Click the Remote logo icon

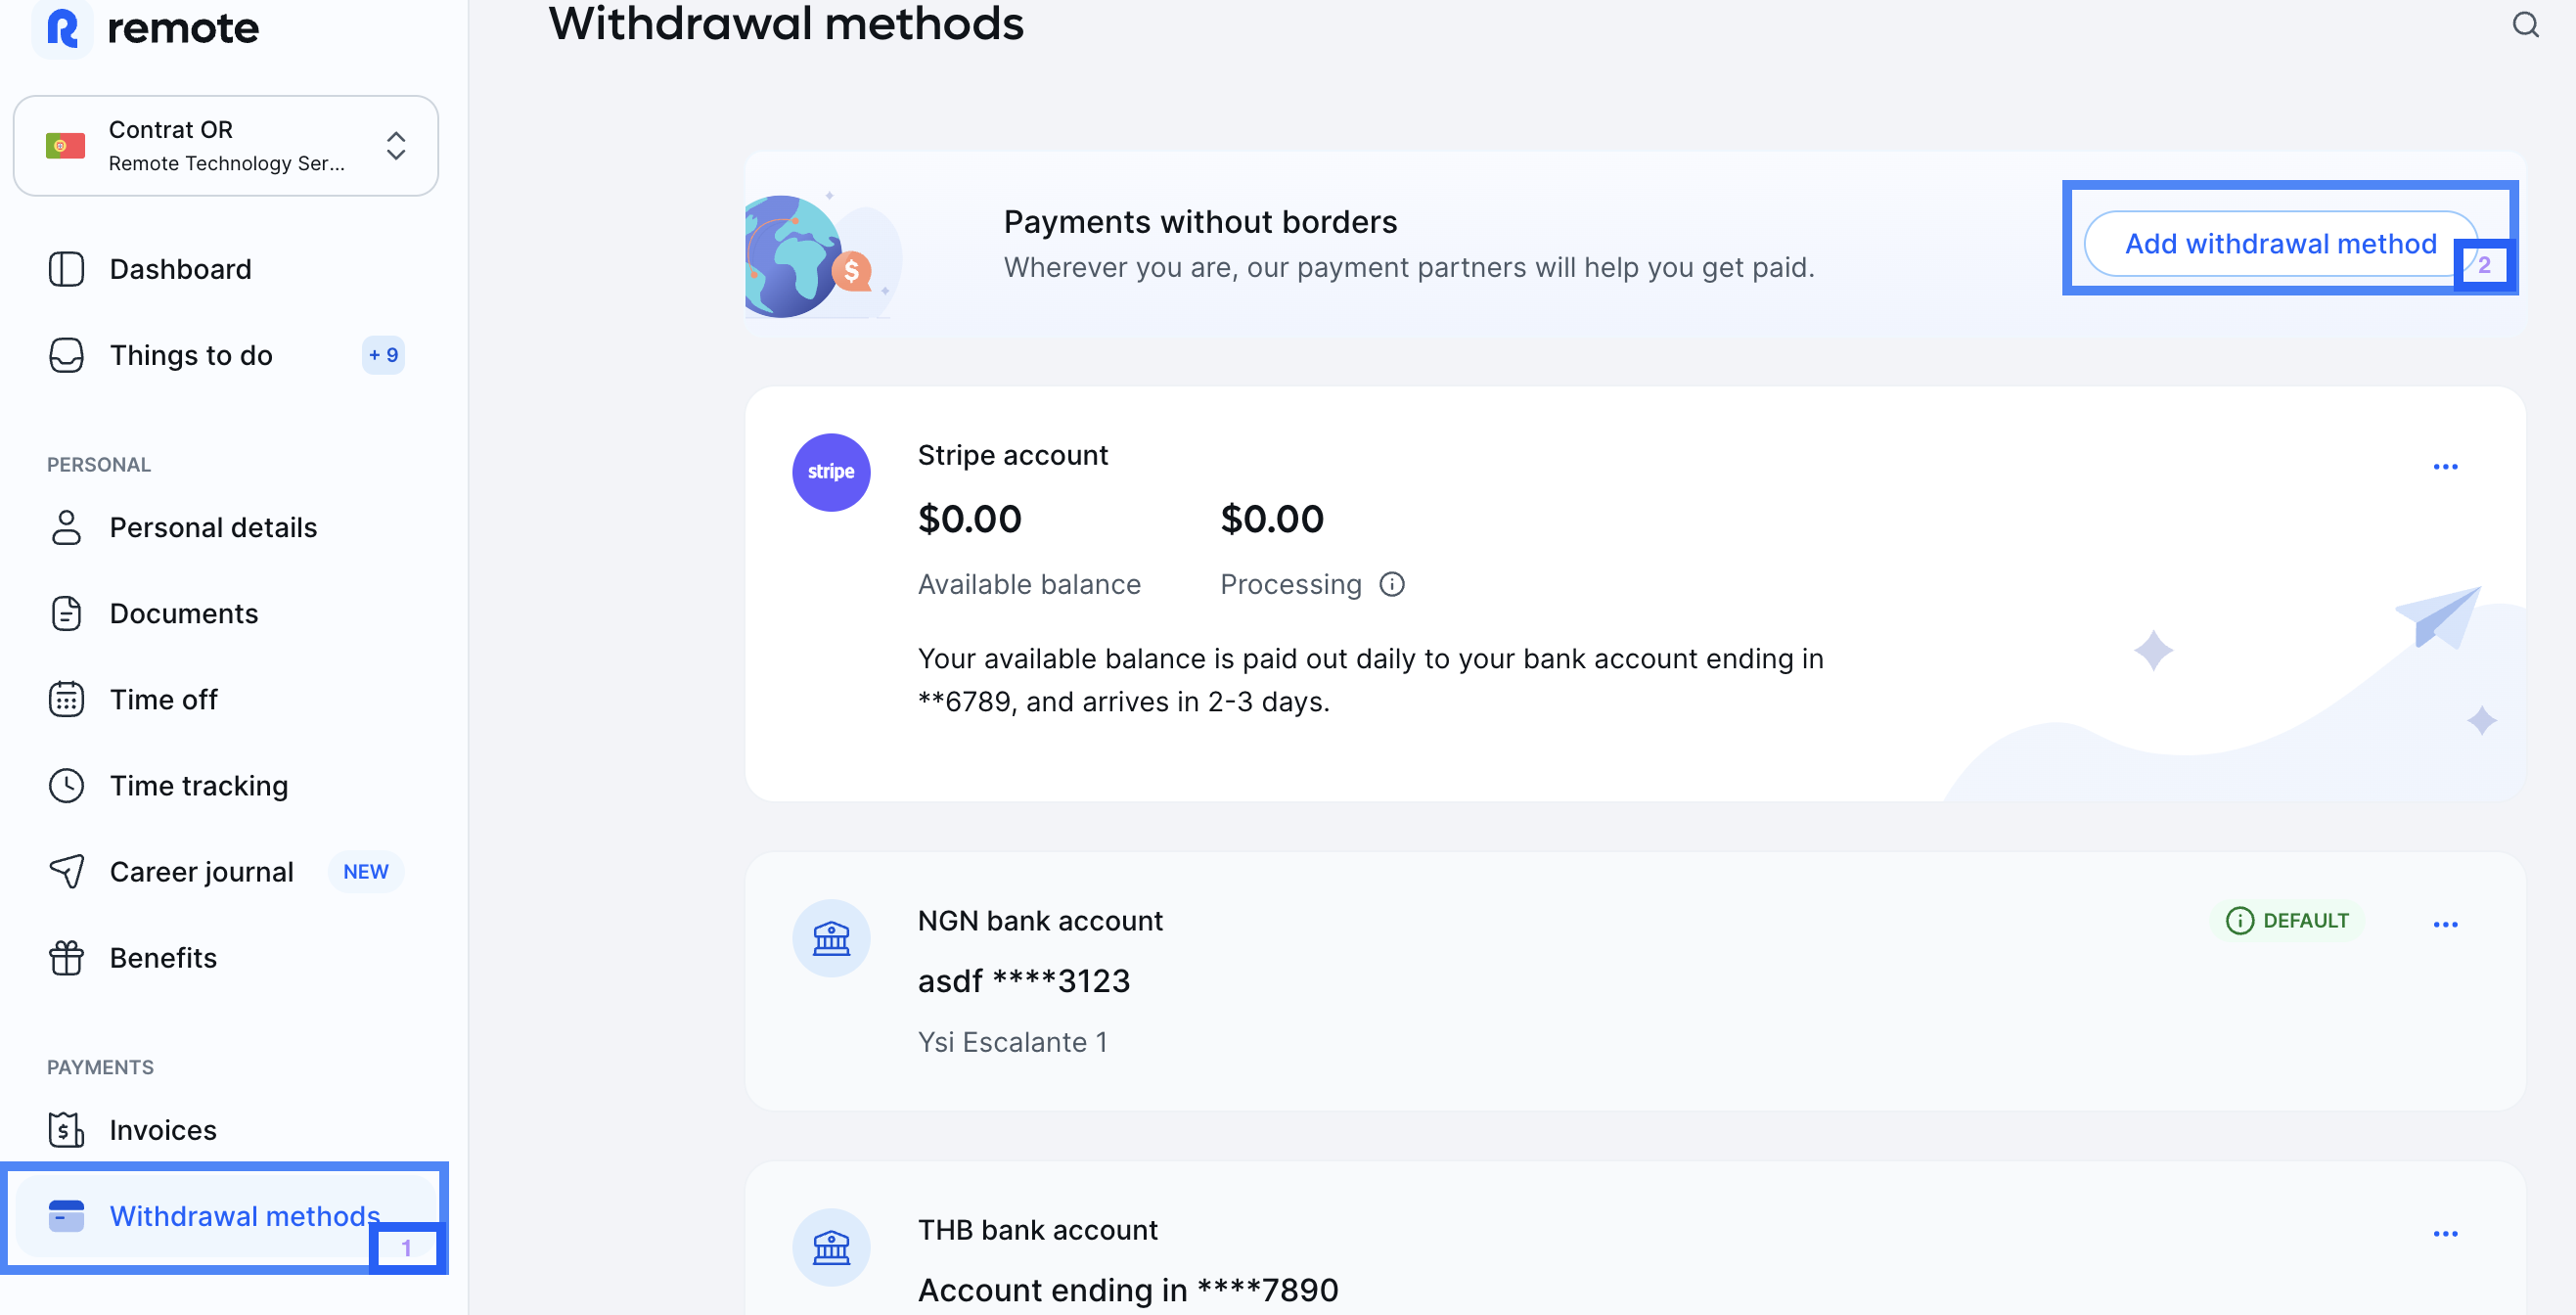(63, 28)
